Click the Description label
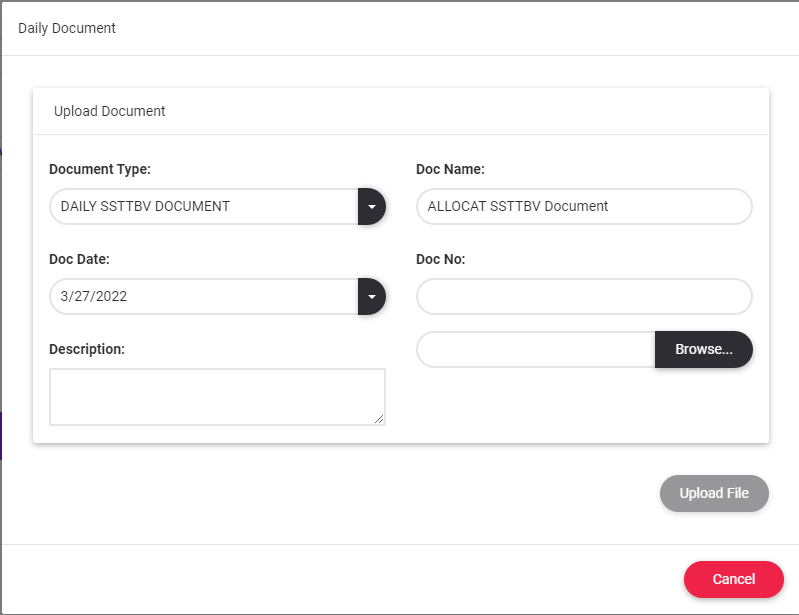 (87, 349)
